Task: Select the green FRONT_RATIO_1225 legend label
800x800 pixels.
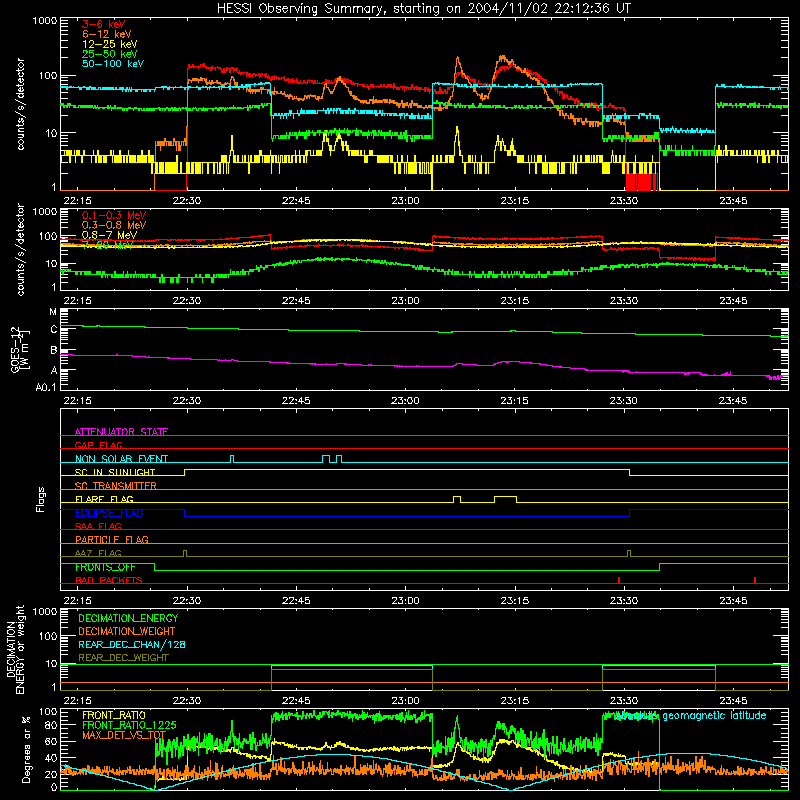Action: click(x=129, y=725)
